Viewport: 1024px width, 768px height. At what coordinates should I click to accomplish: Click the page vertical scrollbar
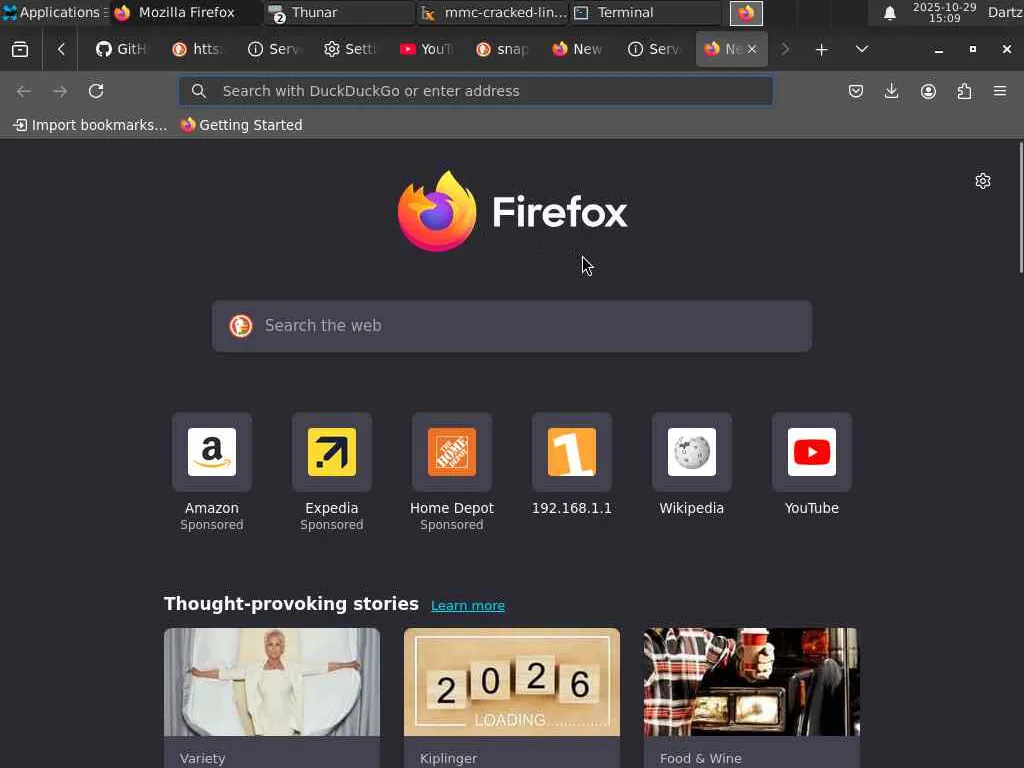tap(1020, 207)
